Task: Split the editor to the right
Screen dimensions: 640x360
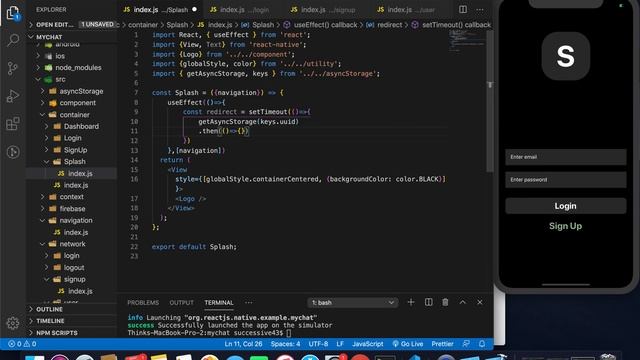Action: tap(462, 9)
